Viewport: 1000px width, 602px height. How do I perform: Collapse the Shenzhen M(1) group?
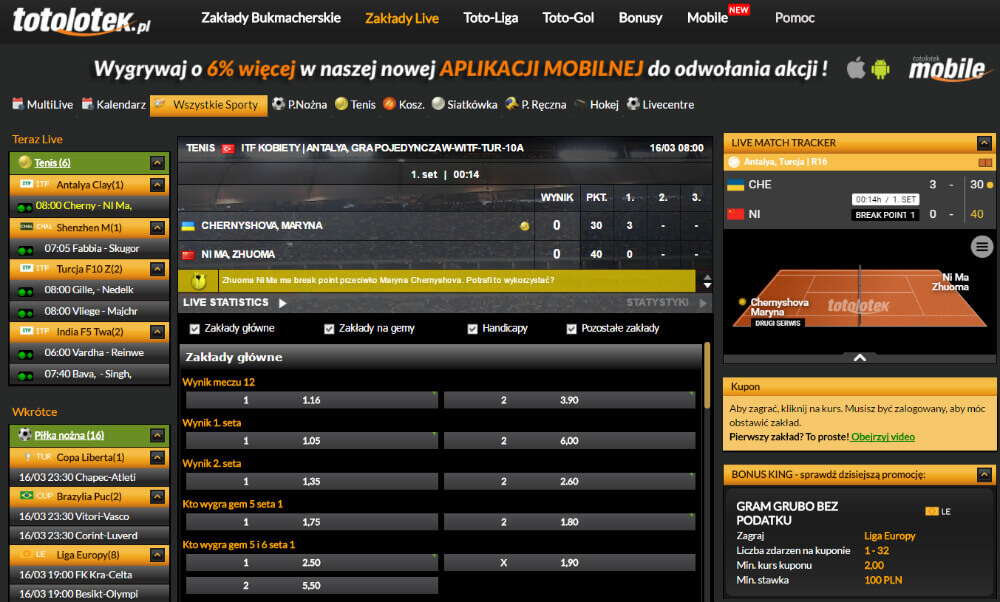tap(157, 228)
